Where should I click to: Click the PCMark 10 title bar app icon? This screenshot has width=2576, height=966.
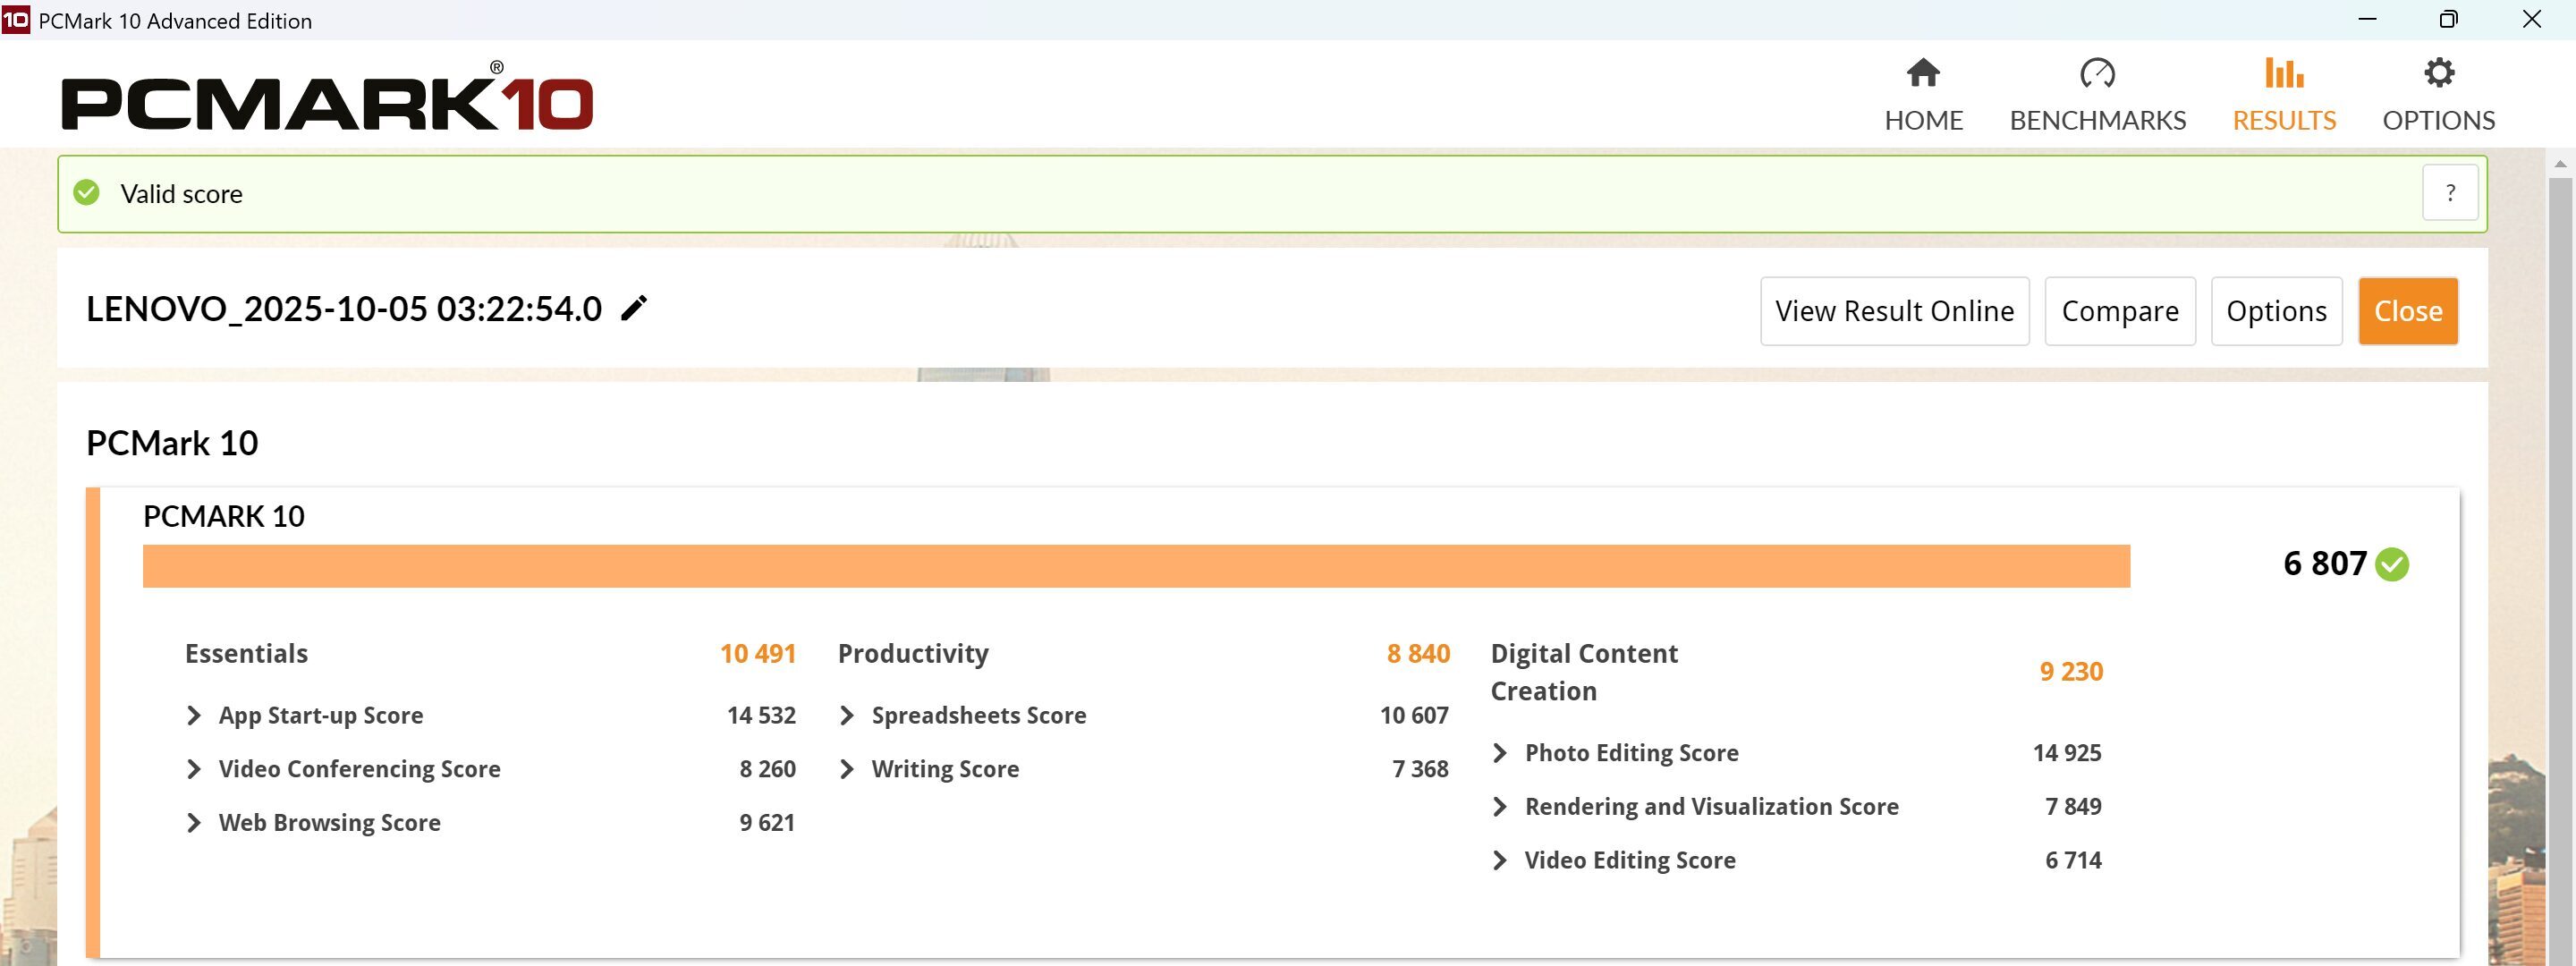(x=16, y=20)
